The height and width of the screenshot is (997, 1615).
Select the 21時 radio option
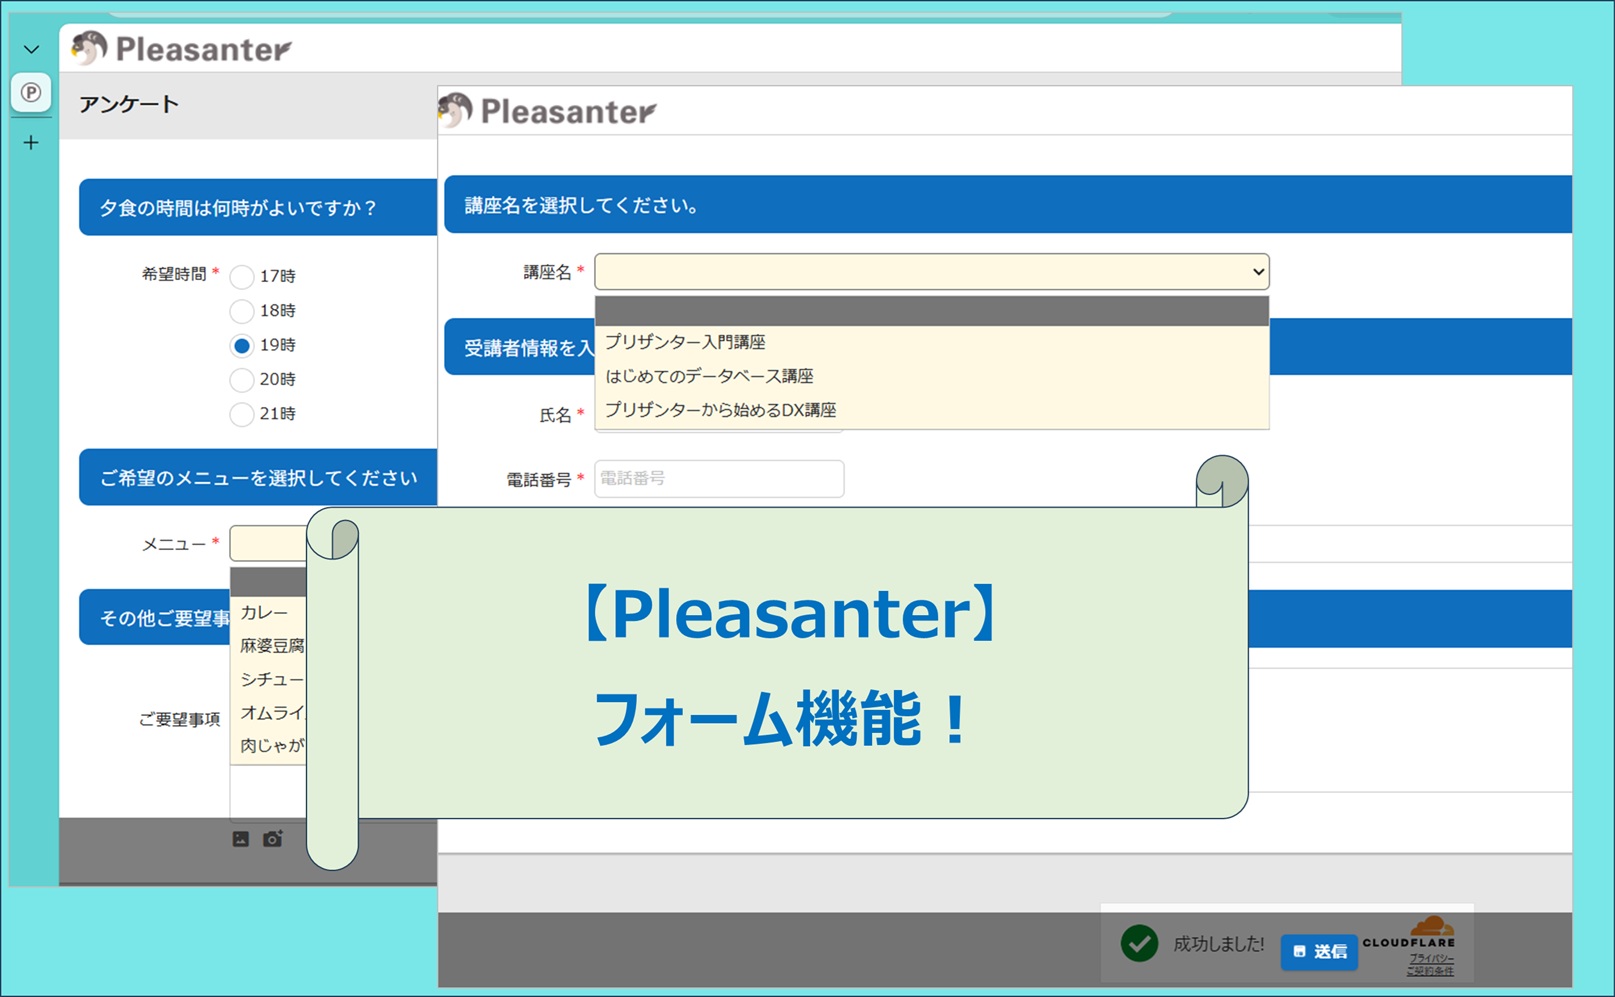pos(241,414)
